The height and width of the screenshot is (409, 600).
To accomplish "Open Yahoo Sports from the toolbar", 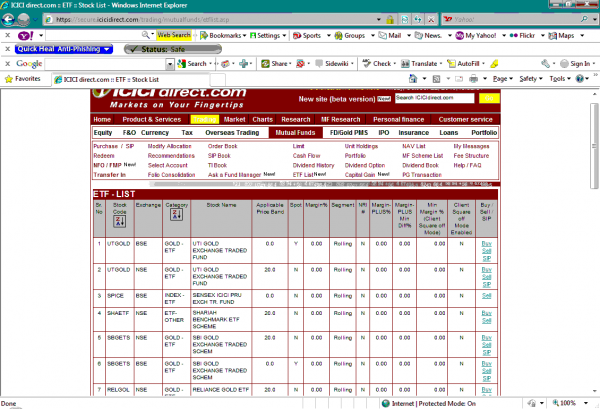I will pyautogui.click(x=307, y=36).
